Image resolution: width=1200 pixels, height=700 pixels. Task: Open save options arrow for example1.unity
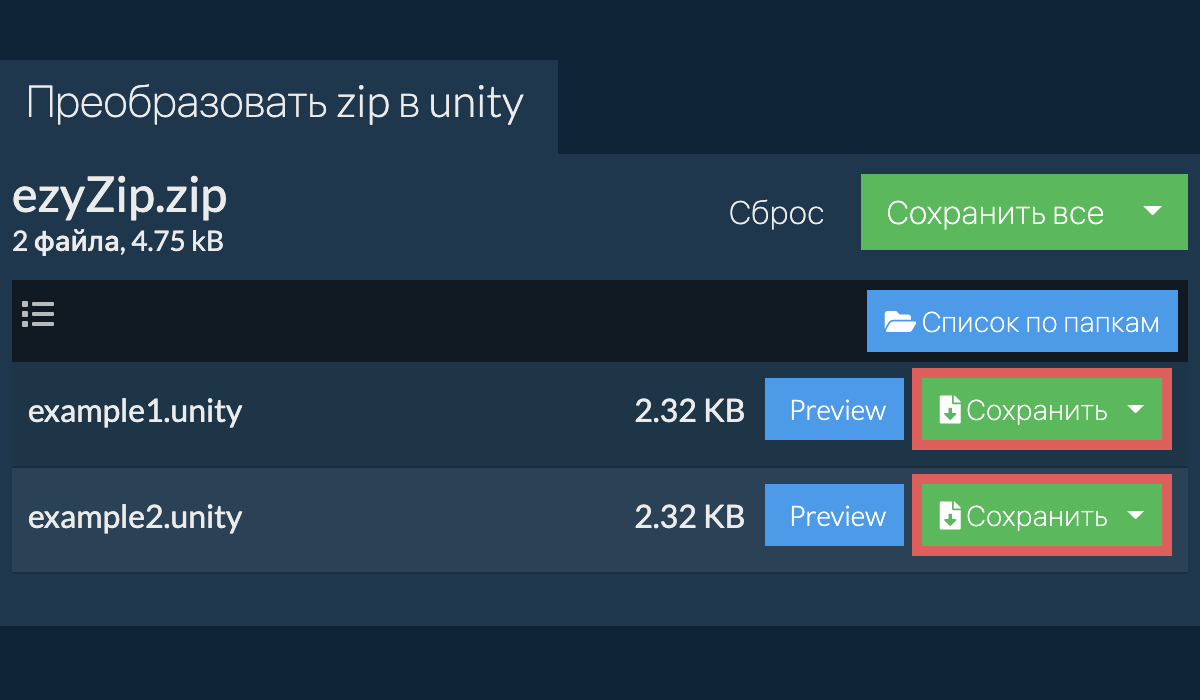[x=1135, y=410]
